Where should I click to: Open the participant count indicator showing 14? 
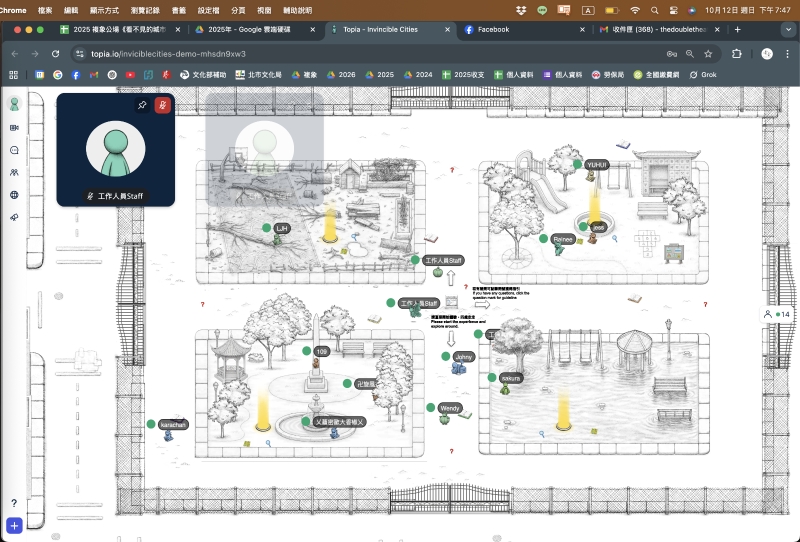pyautogui.click(x=778, y=314)
